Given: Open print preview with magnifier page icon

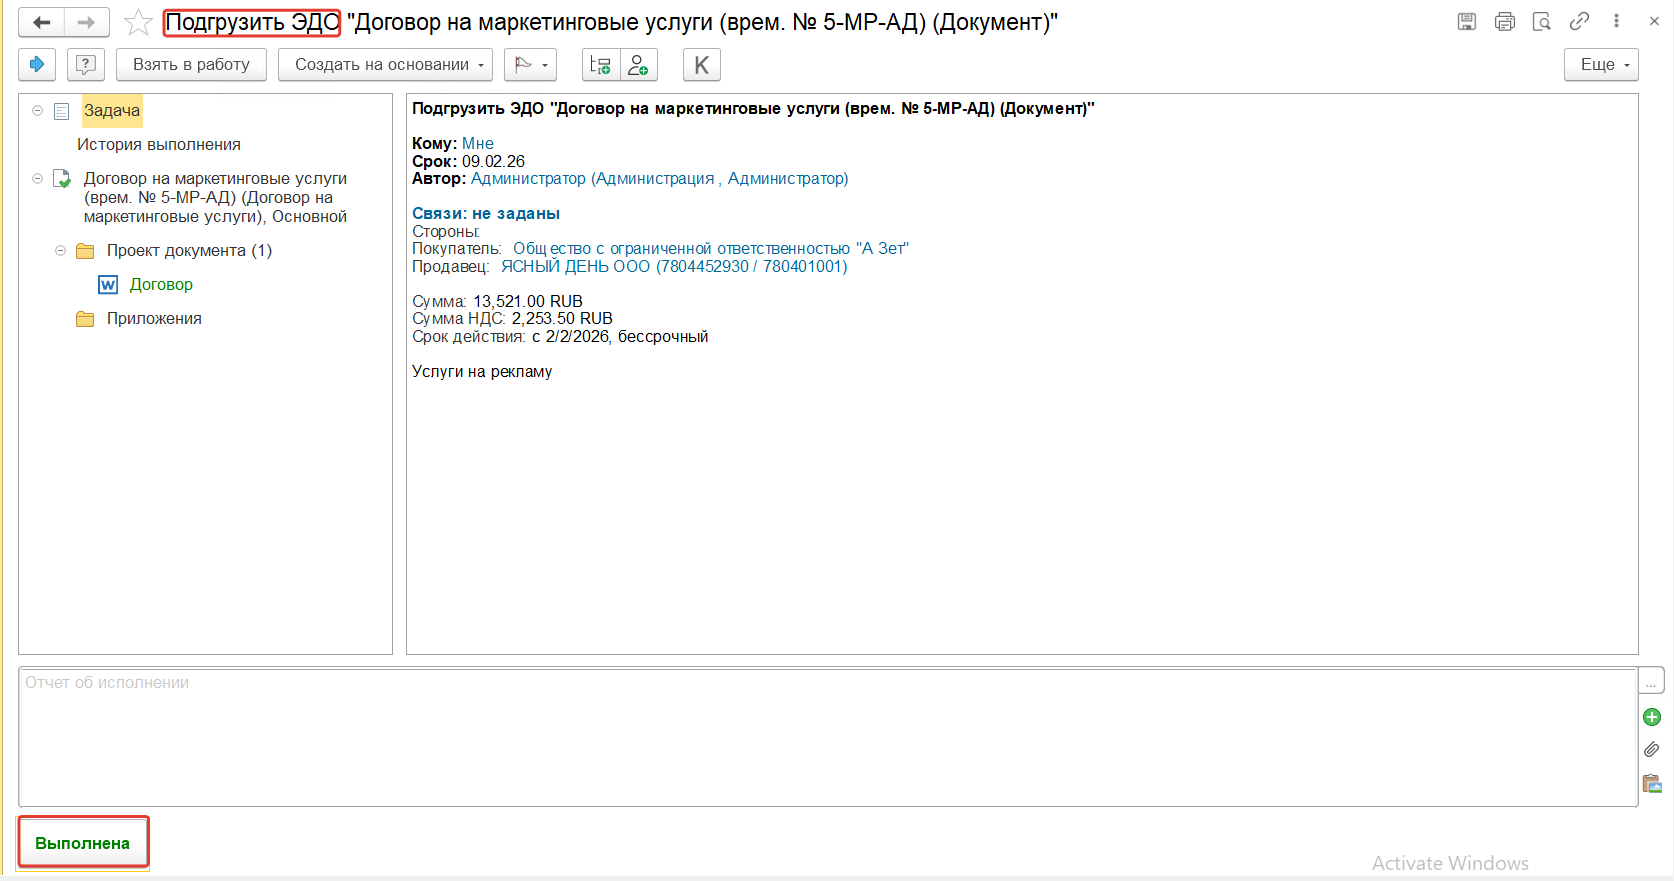Looking at the screenshot, I should 1541,21.
